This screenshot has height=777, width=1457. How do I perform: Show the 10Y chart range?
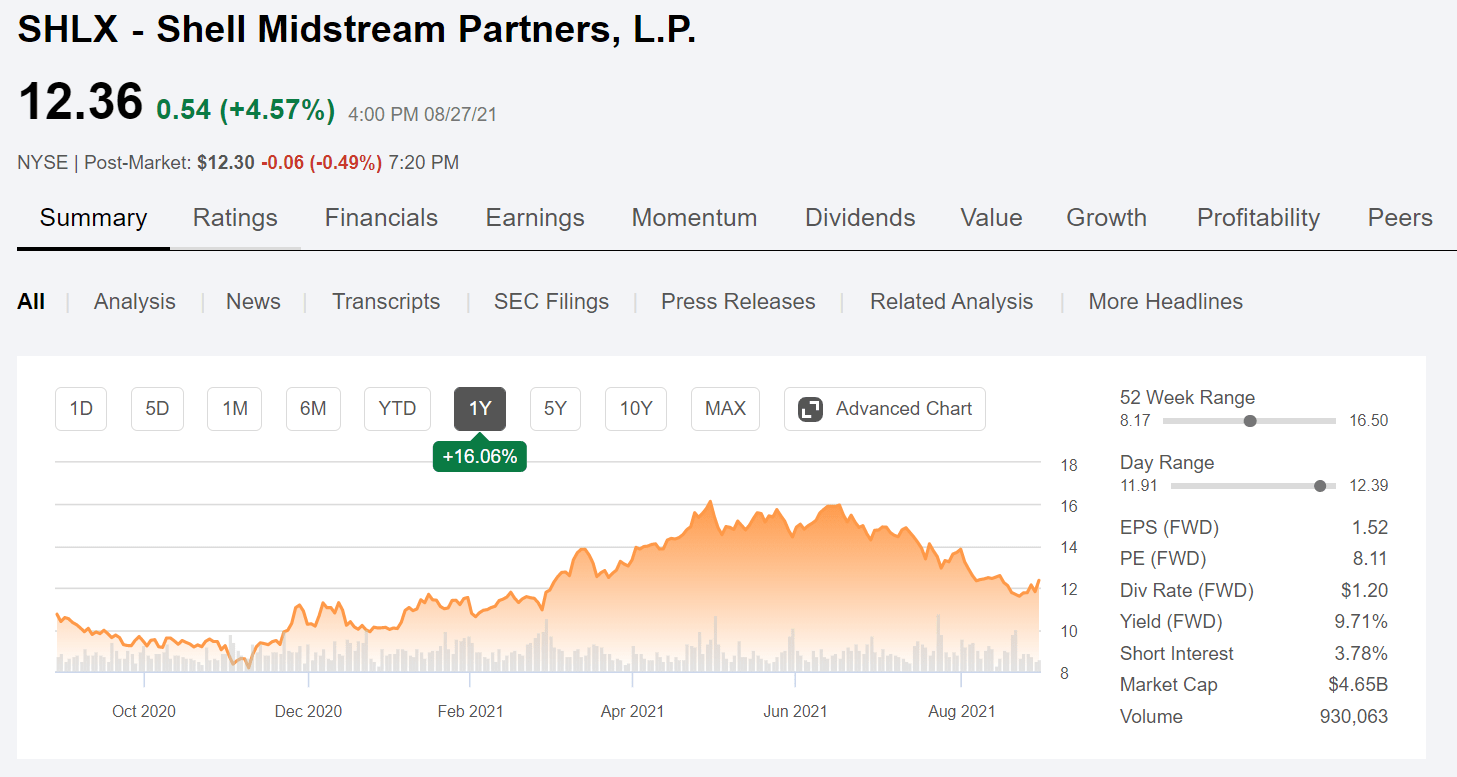tap(635, 408)
